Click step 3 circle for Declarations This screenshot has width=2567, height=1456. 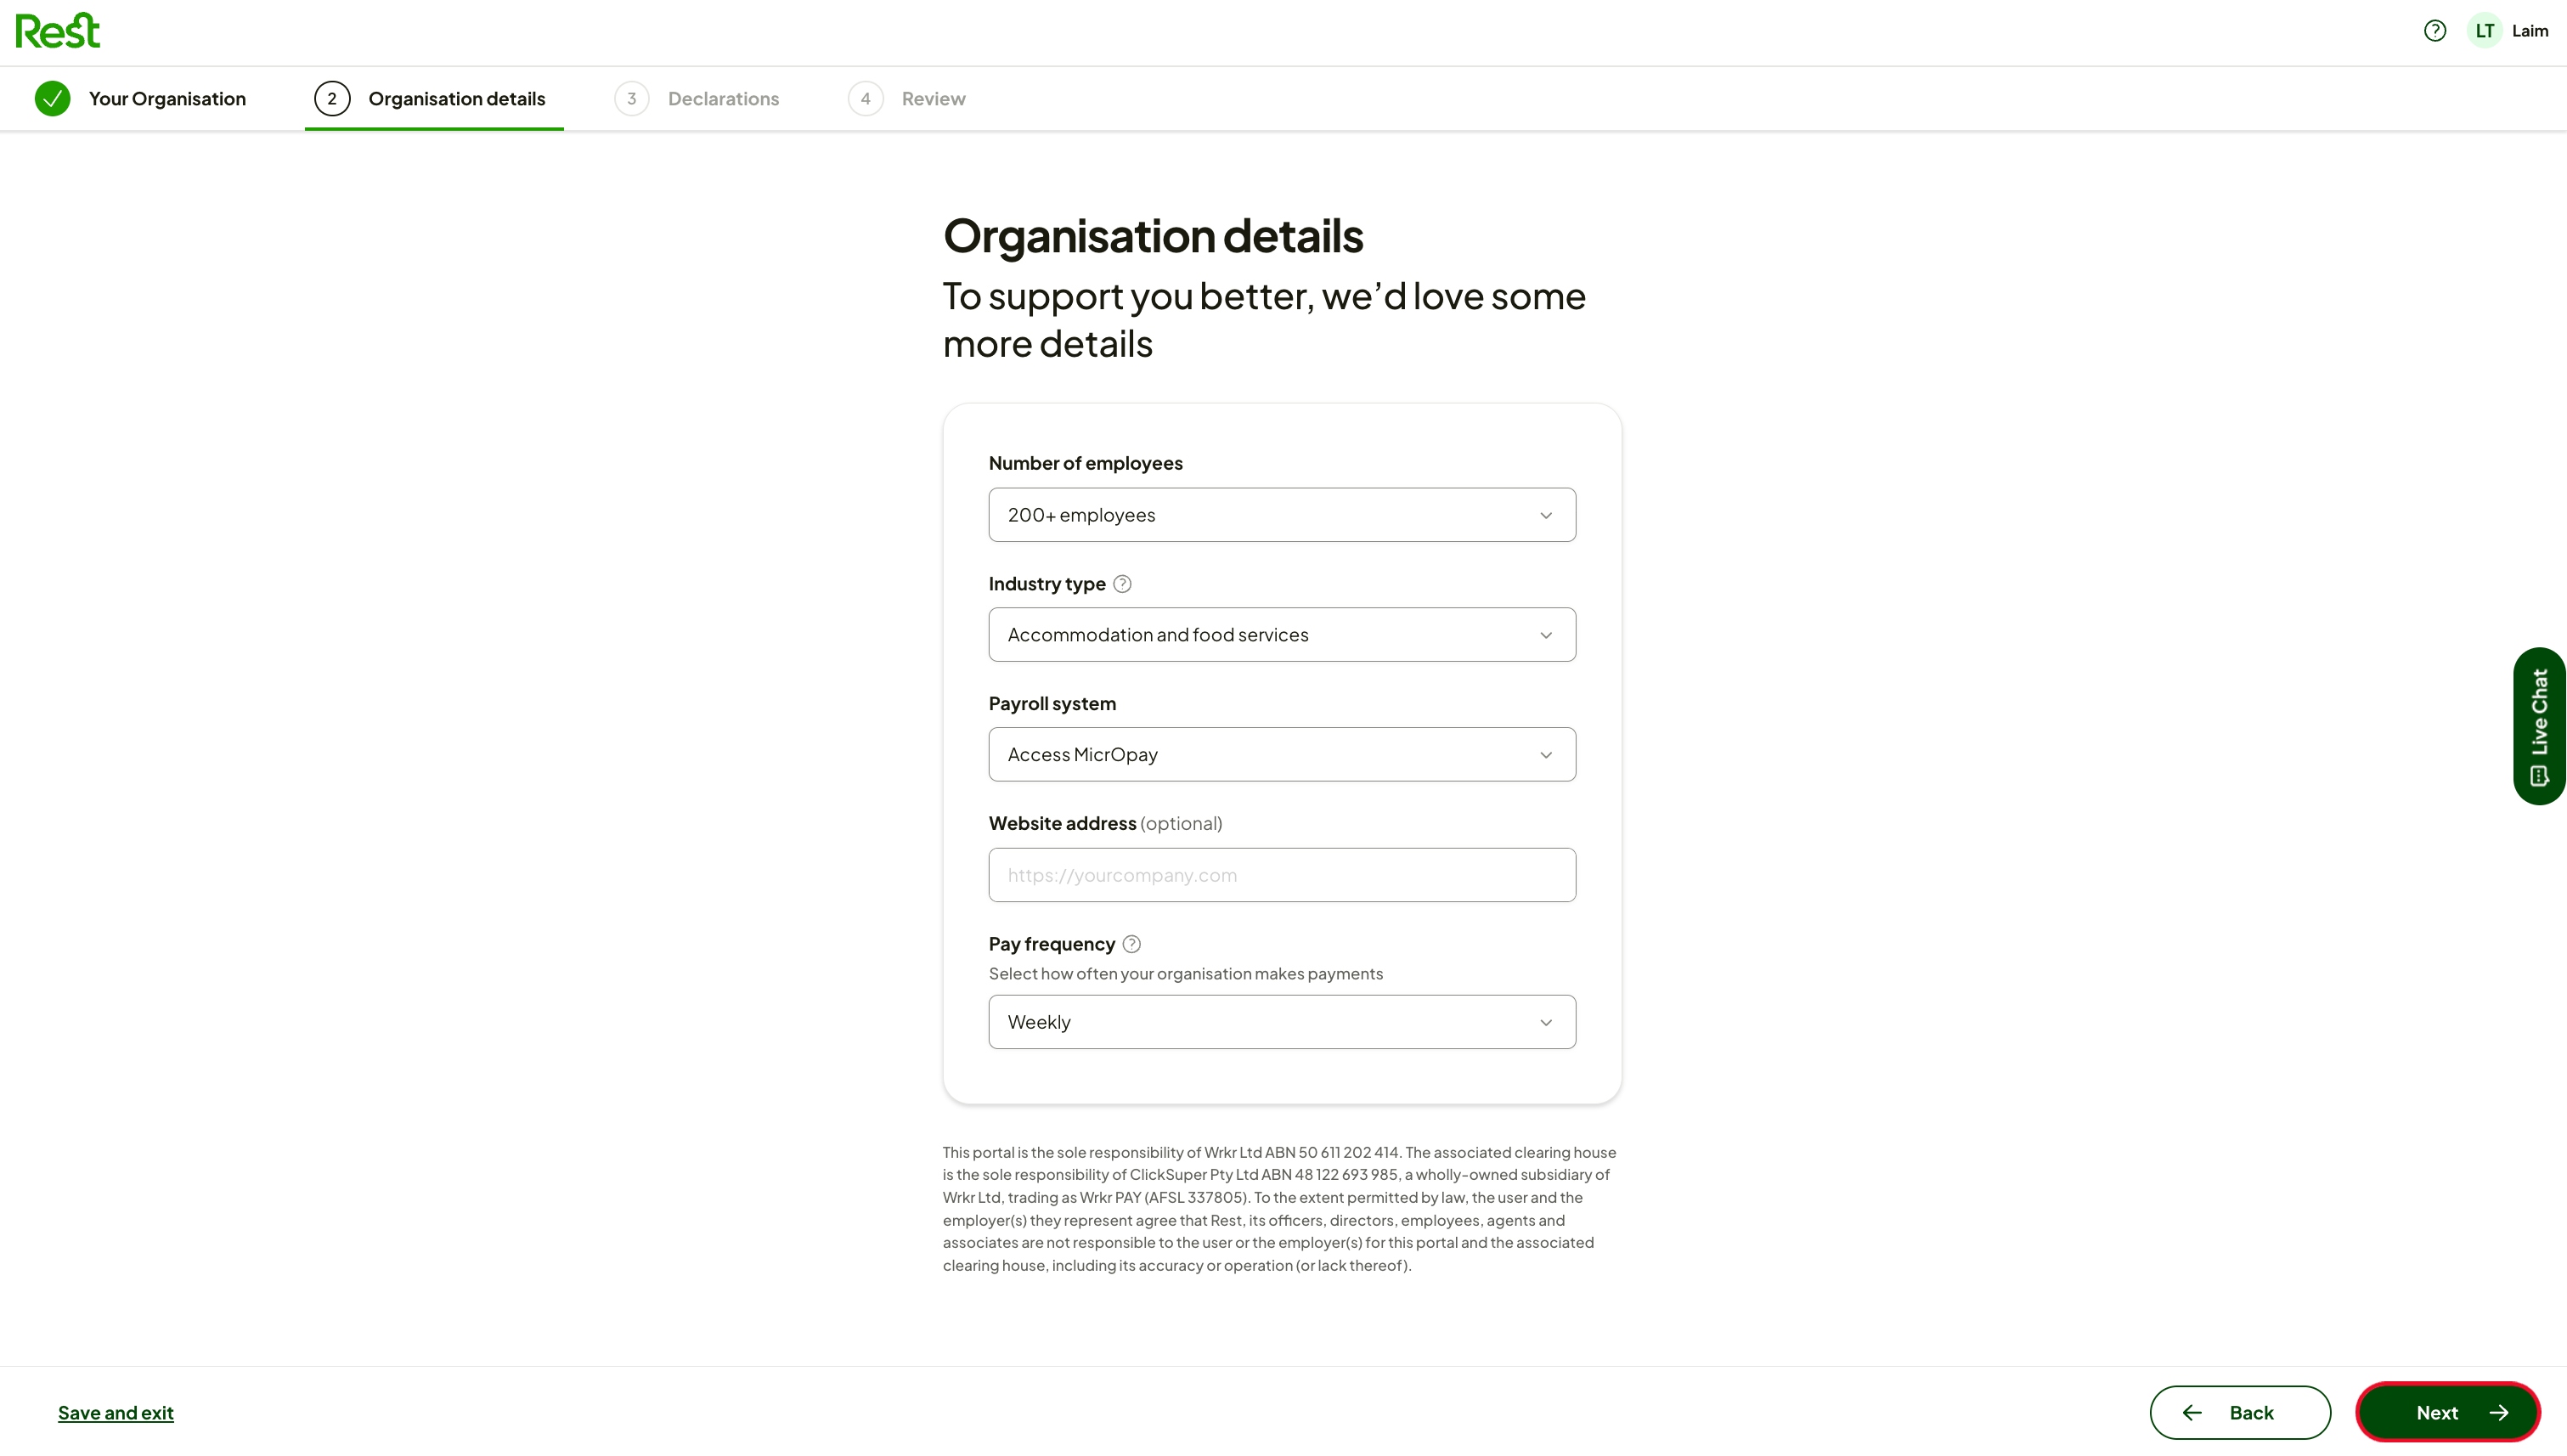pos(631,99)
